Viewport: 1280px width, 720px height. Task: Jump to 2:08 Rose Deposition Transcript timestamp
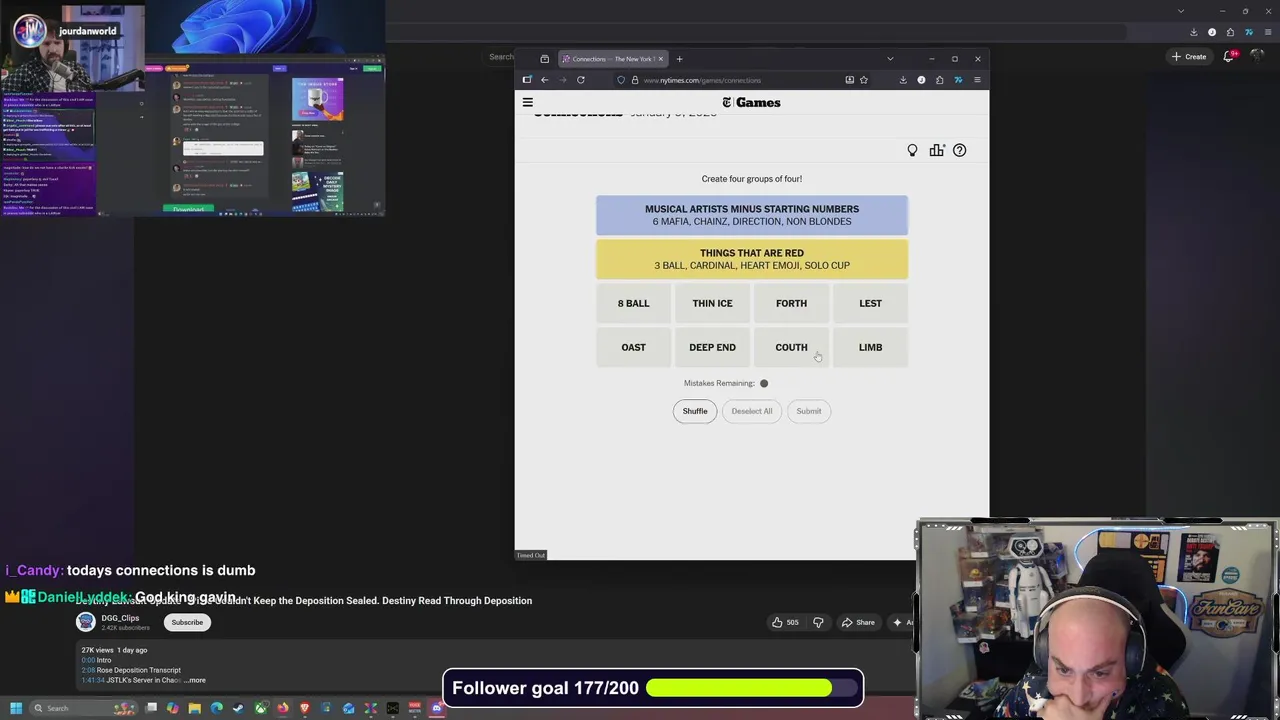pos(89,670)
